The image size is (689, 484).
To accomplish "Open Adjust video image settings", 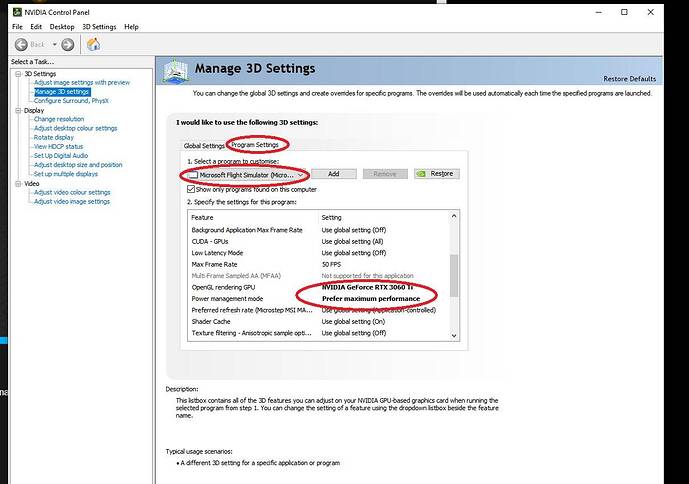I will [x=72, y=202].
